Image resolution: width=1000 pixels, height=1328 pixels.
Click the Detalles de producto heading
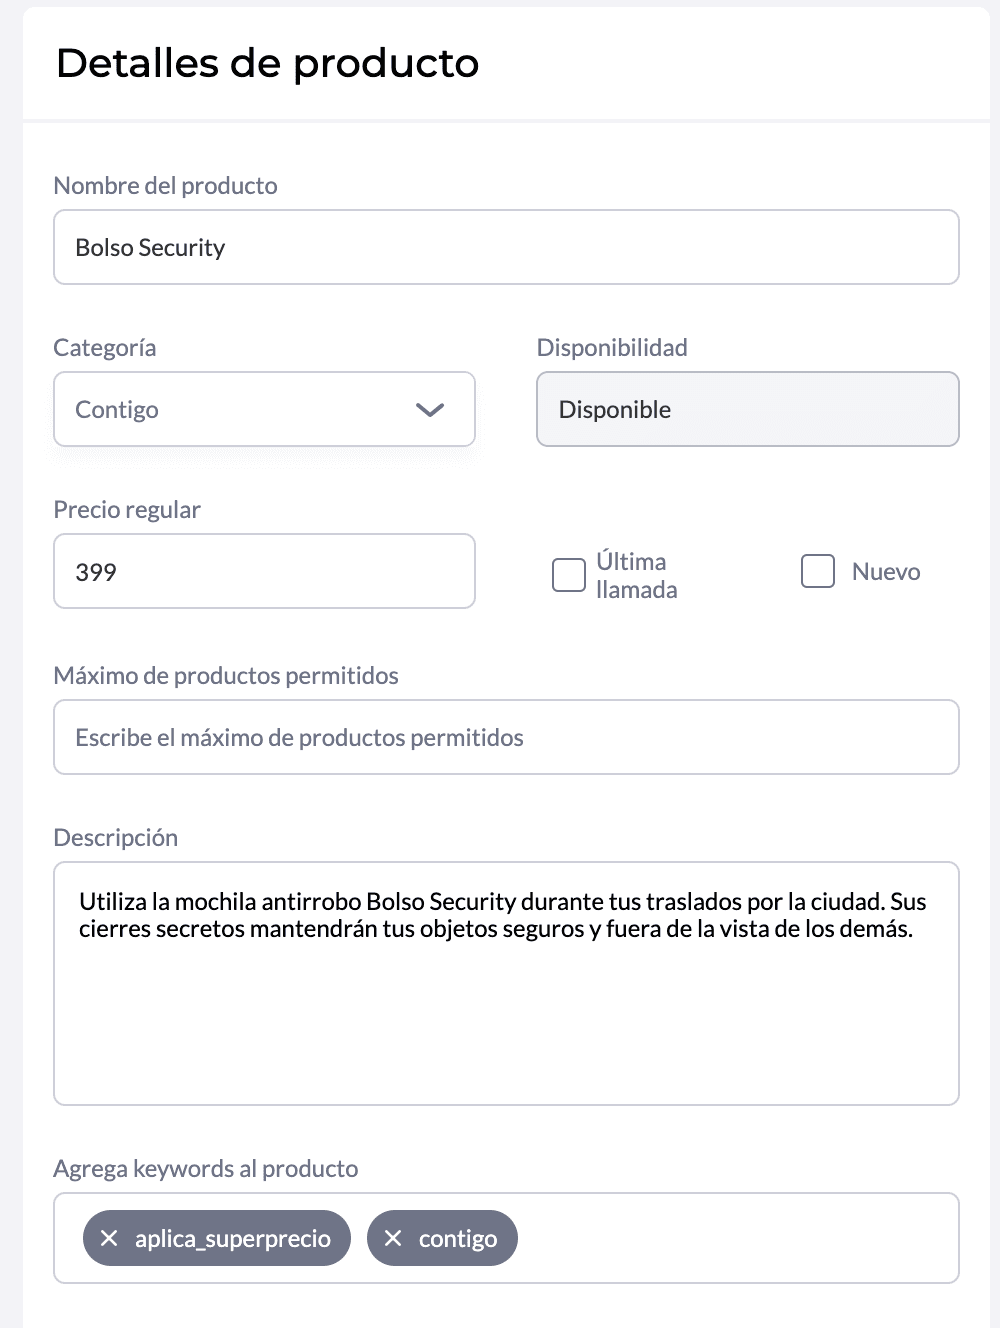[268, 63]
